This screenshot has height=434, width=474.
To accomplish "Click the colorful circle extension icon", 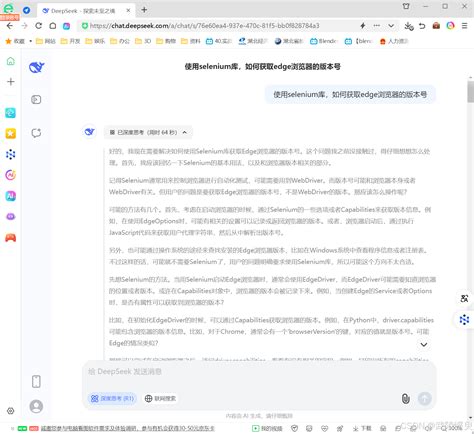I will click(451, 26).
